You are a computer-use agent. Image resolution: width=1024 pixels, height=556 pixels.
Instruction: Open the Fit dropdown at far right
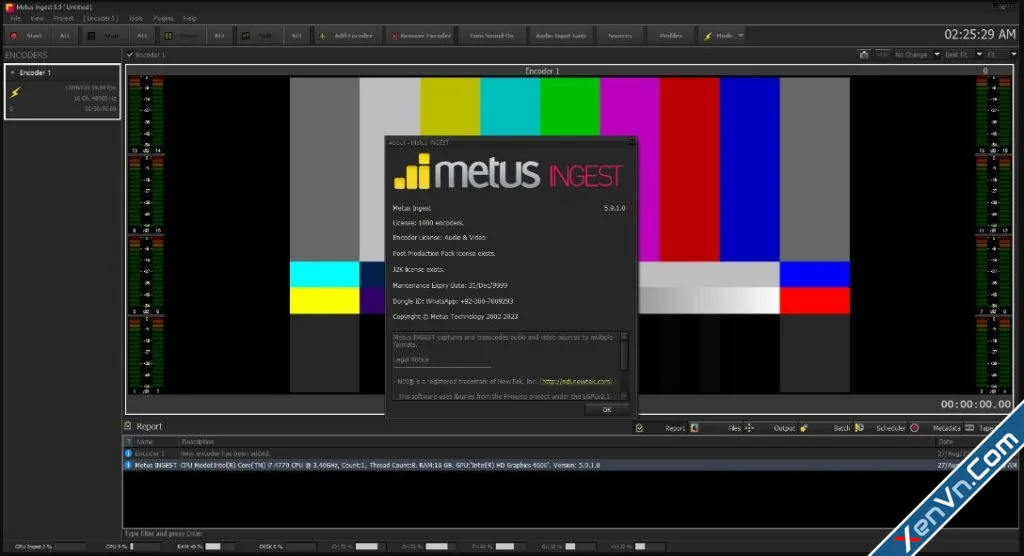pyautogui.click(x=1002, y=55)
